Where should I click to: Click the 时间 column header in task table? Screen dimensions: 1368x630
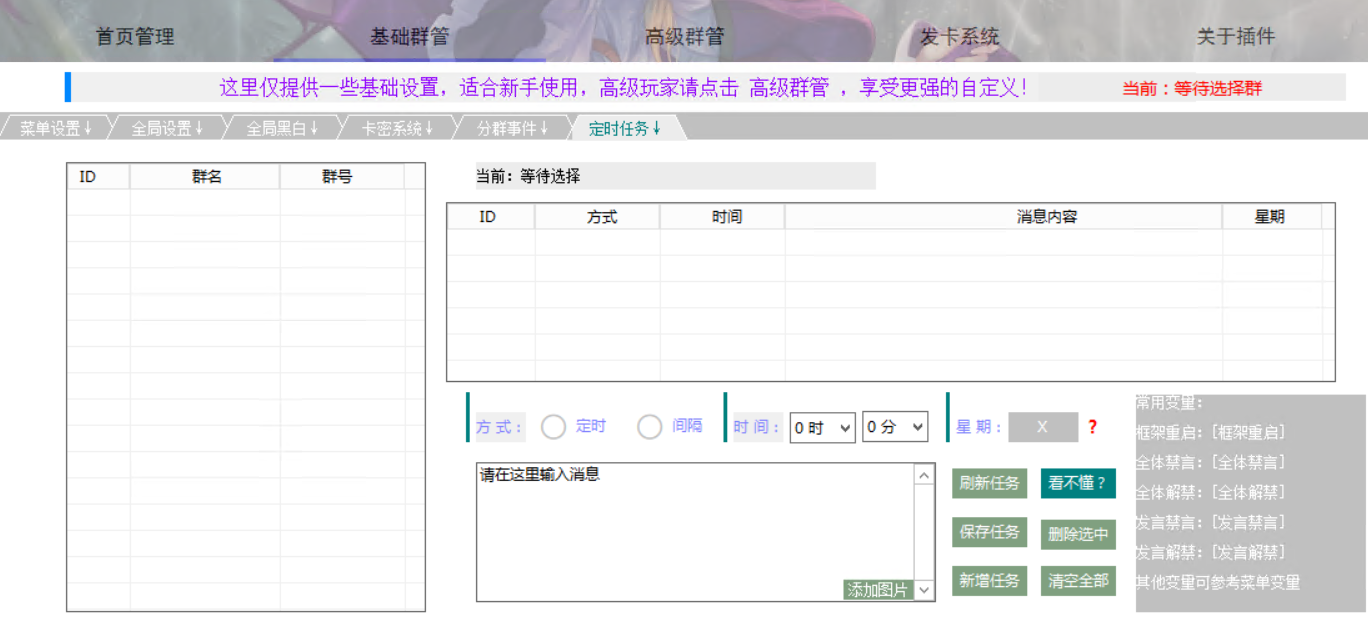[722, 217]
